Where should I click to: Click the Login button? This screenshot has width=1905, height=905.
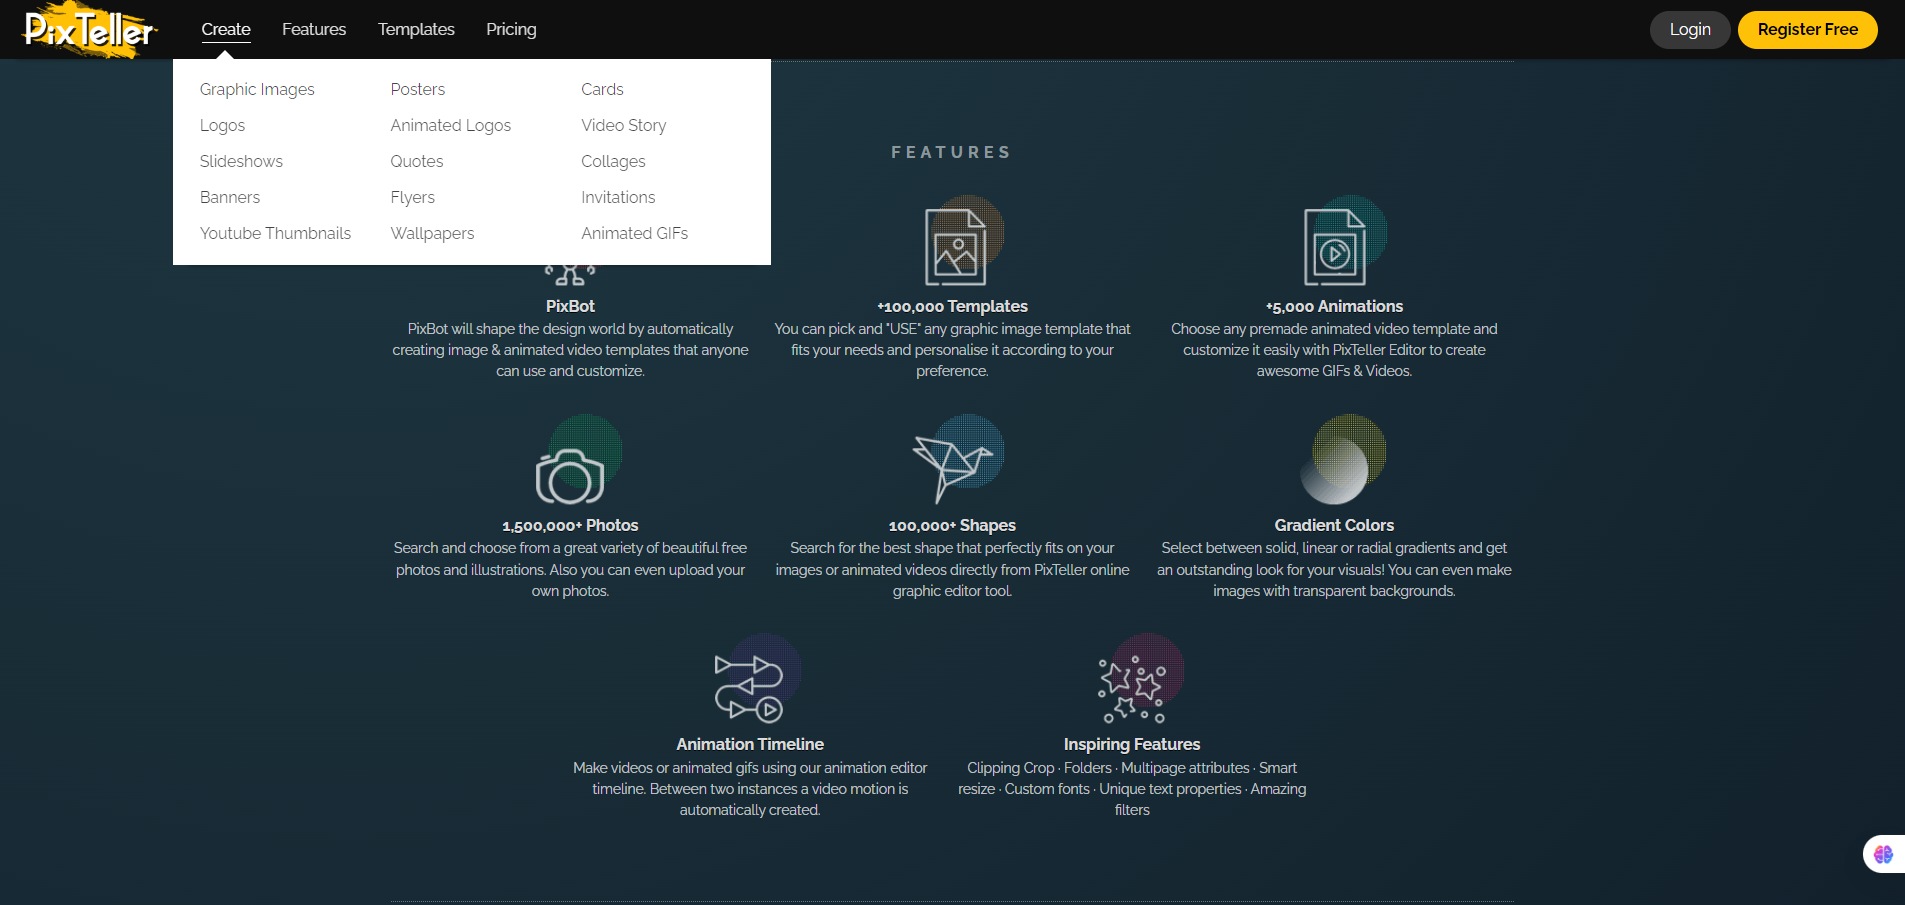point(1690,29)
